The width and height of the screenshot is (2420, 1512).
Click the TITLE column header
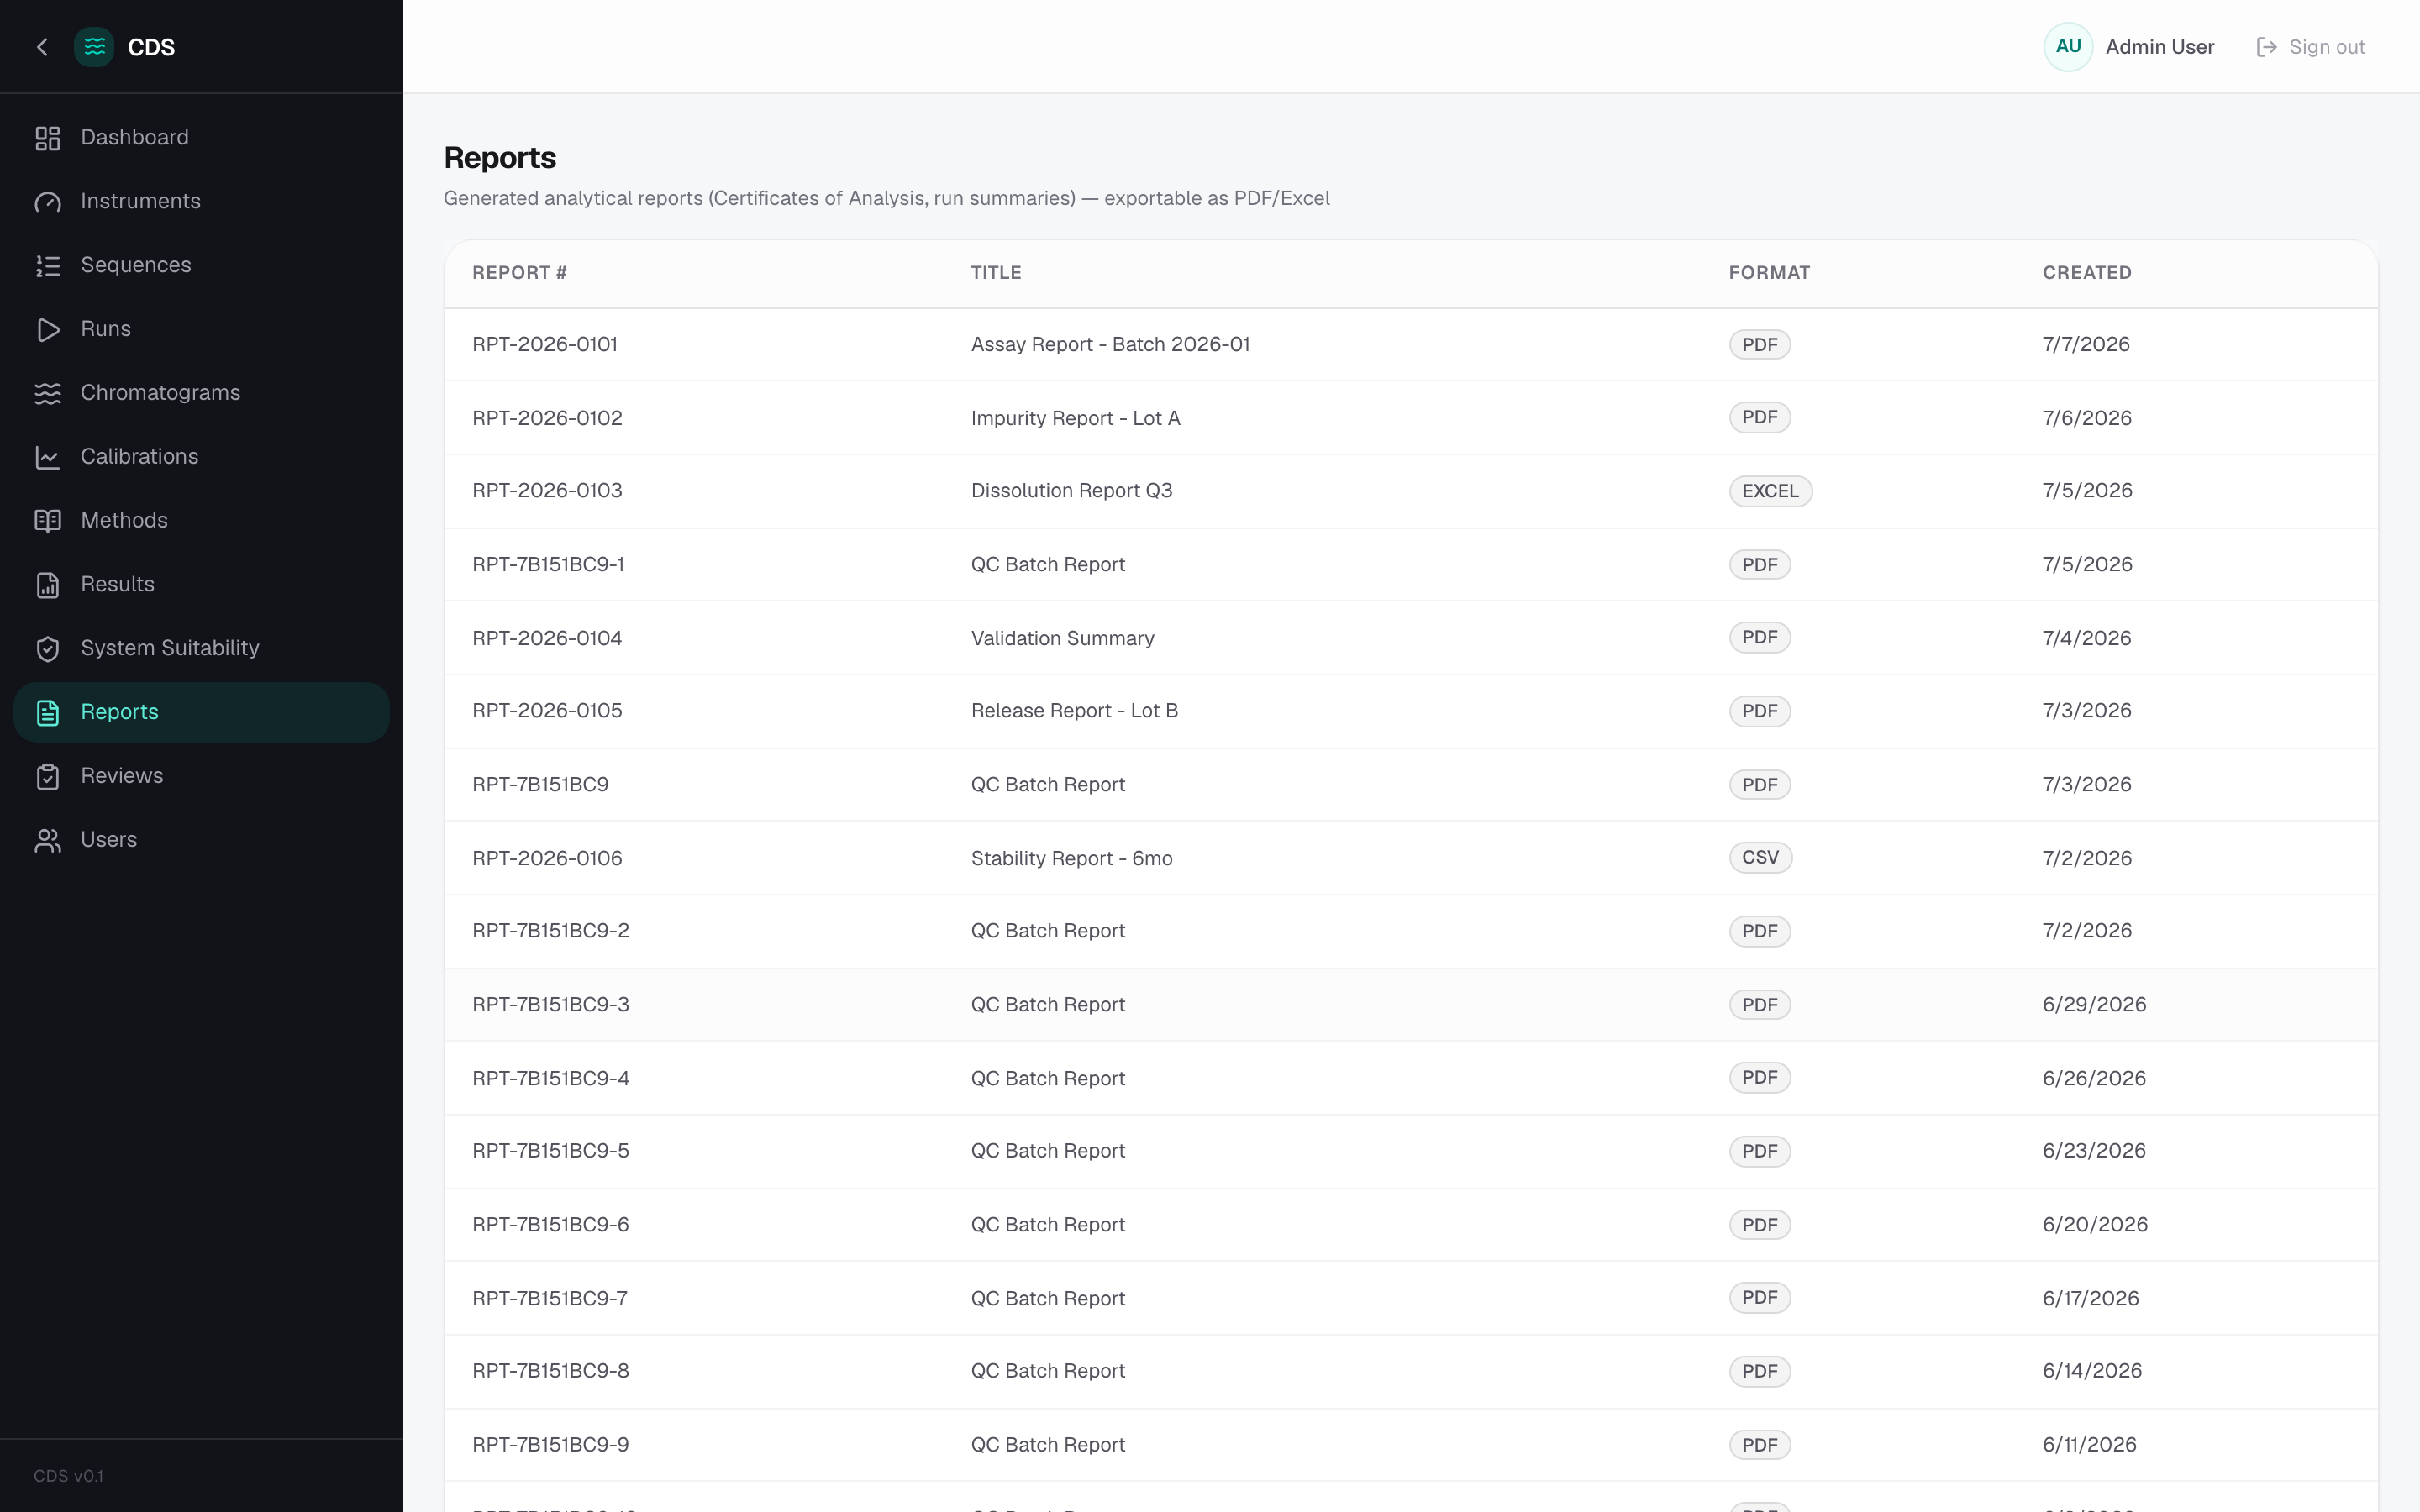(x=996, y=273)
